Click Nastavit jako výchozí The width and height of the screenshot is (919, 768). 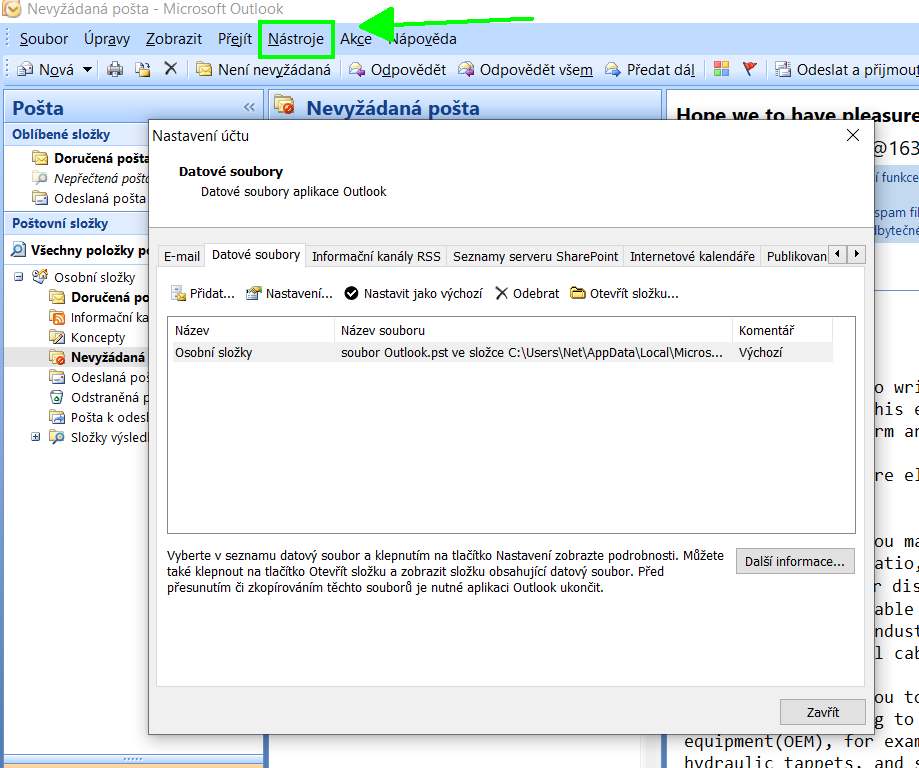coord(413,293)
